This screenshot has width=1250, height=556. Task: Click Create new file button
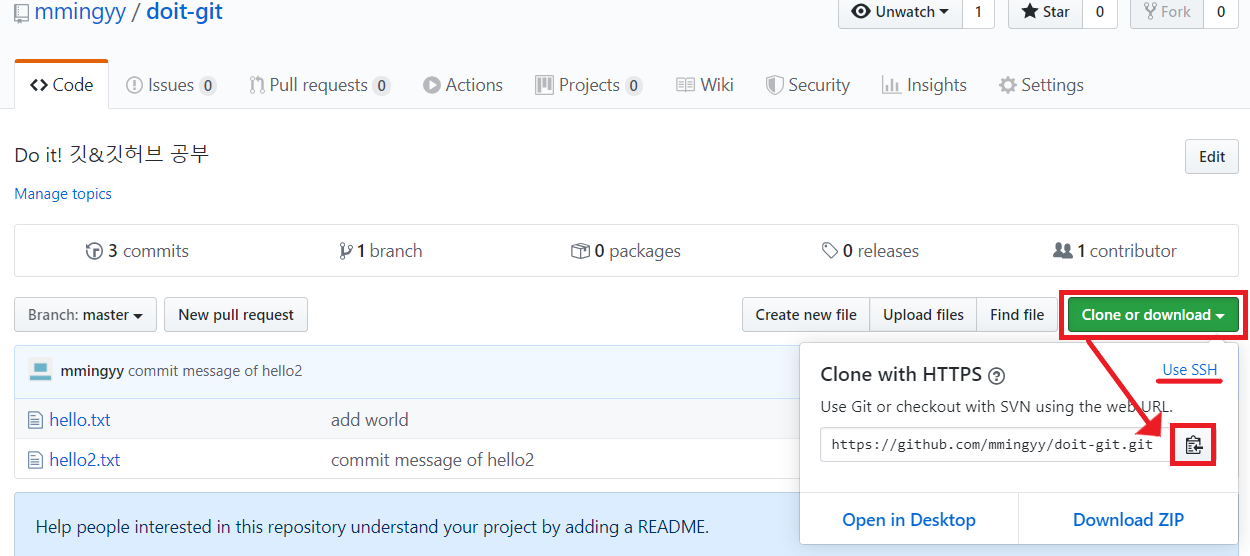[x=806, y=314]
